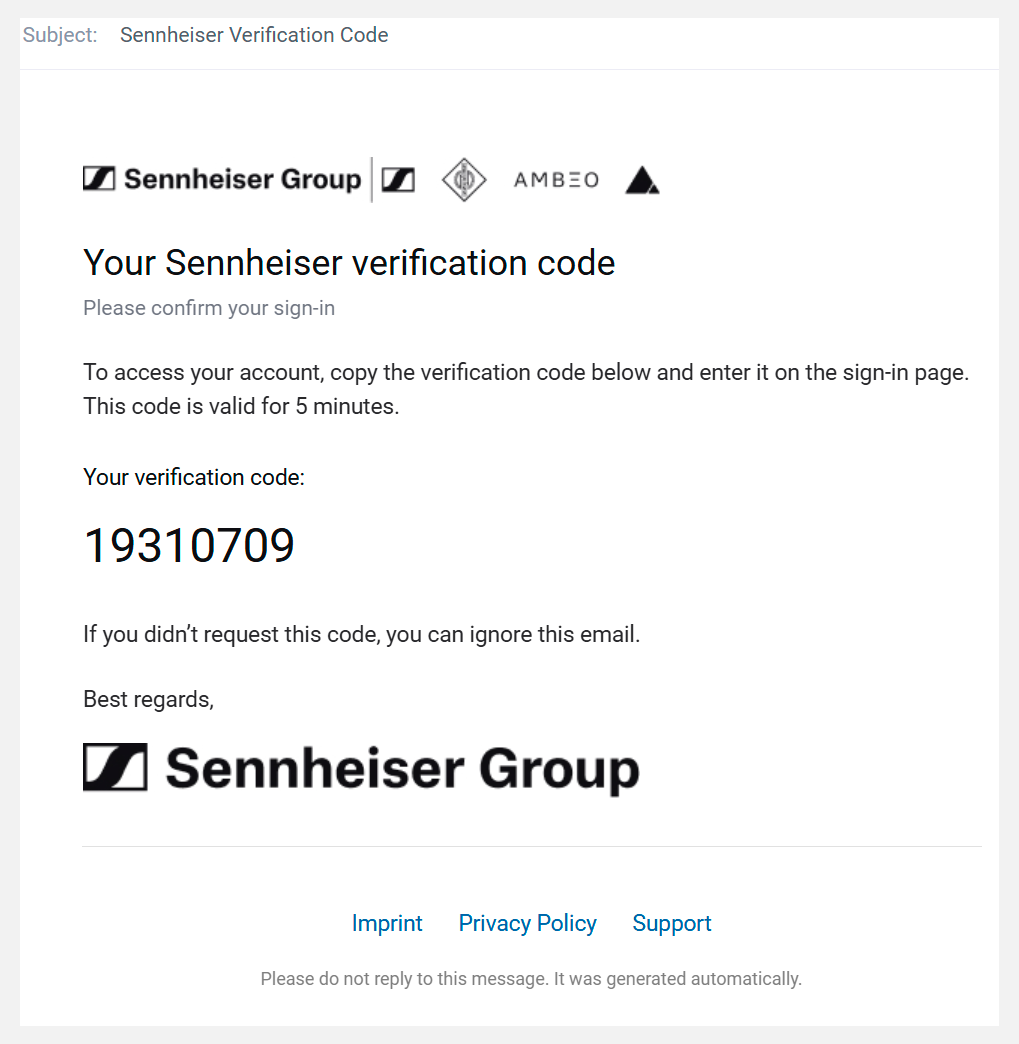Open the Imprint link

(387, 923)
